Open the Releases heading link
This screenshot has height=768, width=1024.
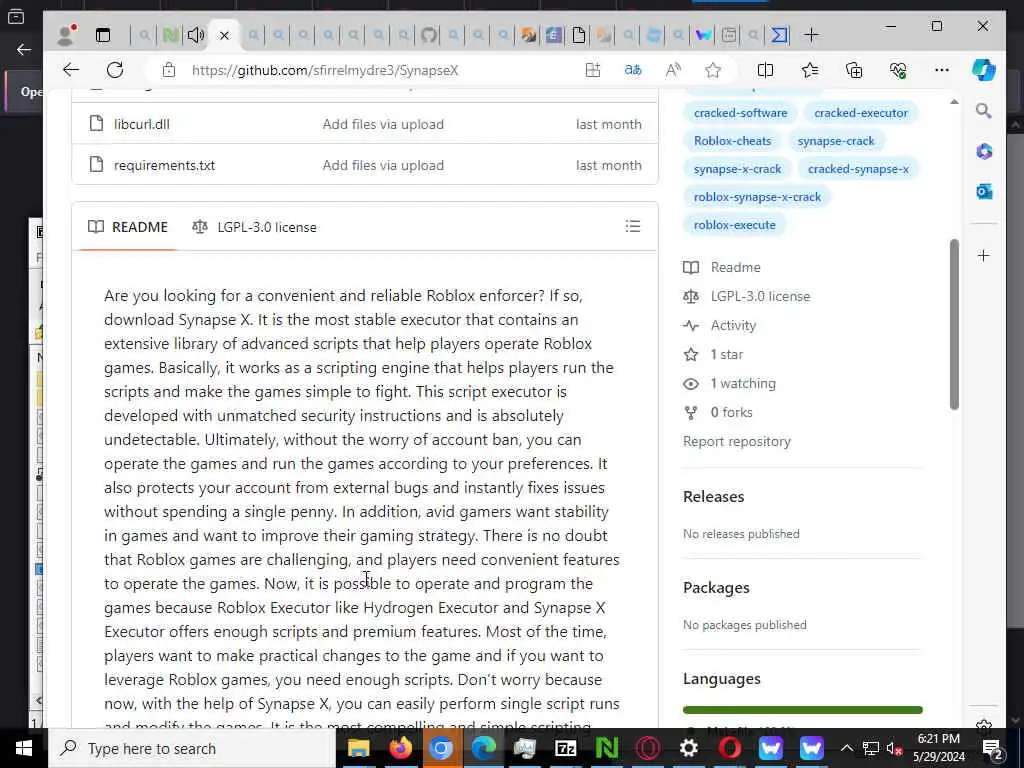(713, 497)
